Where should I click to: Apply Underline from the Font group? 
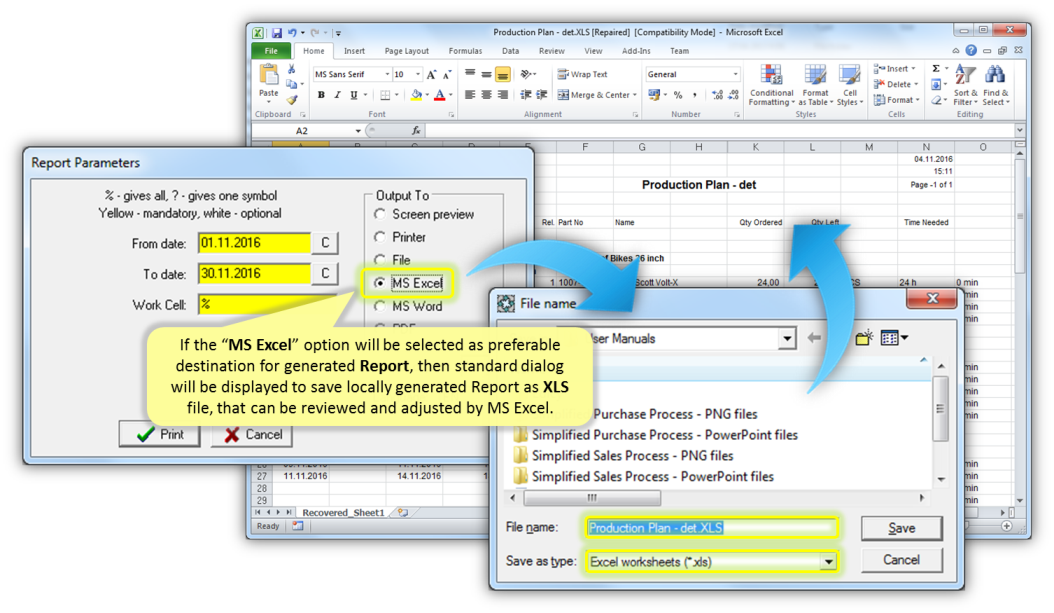354,95
